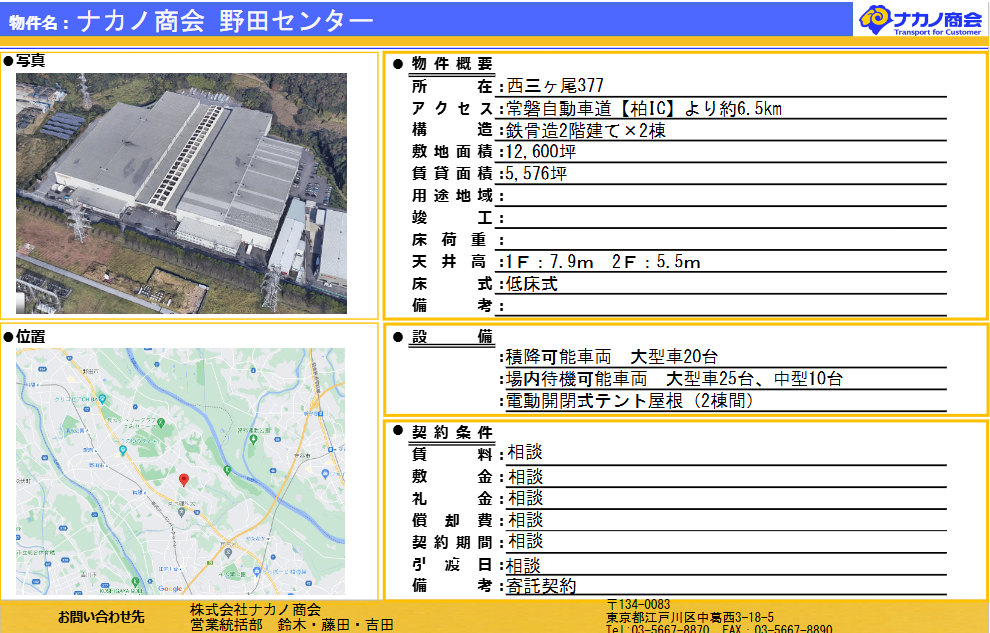Image resolution: width=990 pixels, height=633 pixels.
Task: Click the 設備 section heading
Action: pyautogui.click(x=451, y=337)
